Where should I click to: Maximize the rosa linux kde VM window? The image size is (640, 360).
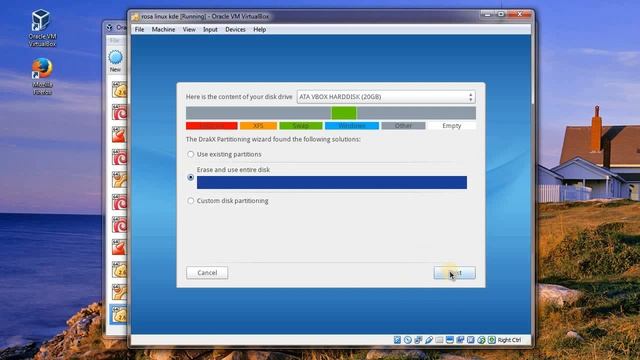pyautogui.click(x=501, y=14)
